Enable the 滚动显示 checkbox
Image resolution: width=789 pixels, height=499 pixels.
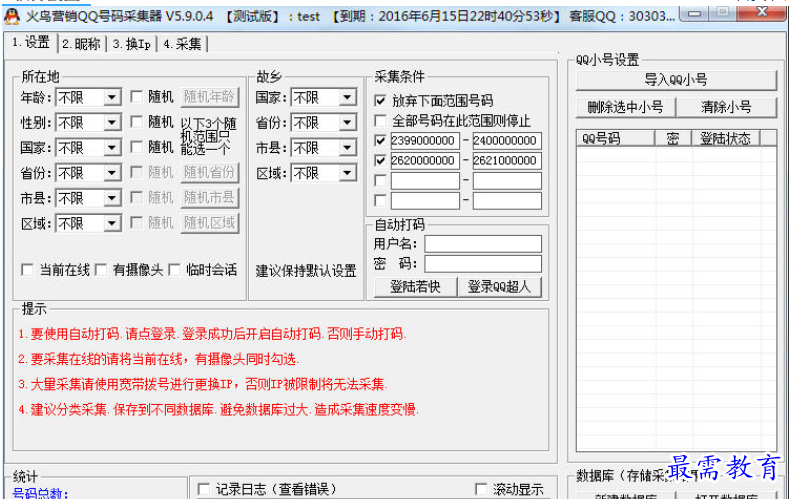[x=481, y=489]
